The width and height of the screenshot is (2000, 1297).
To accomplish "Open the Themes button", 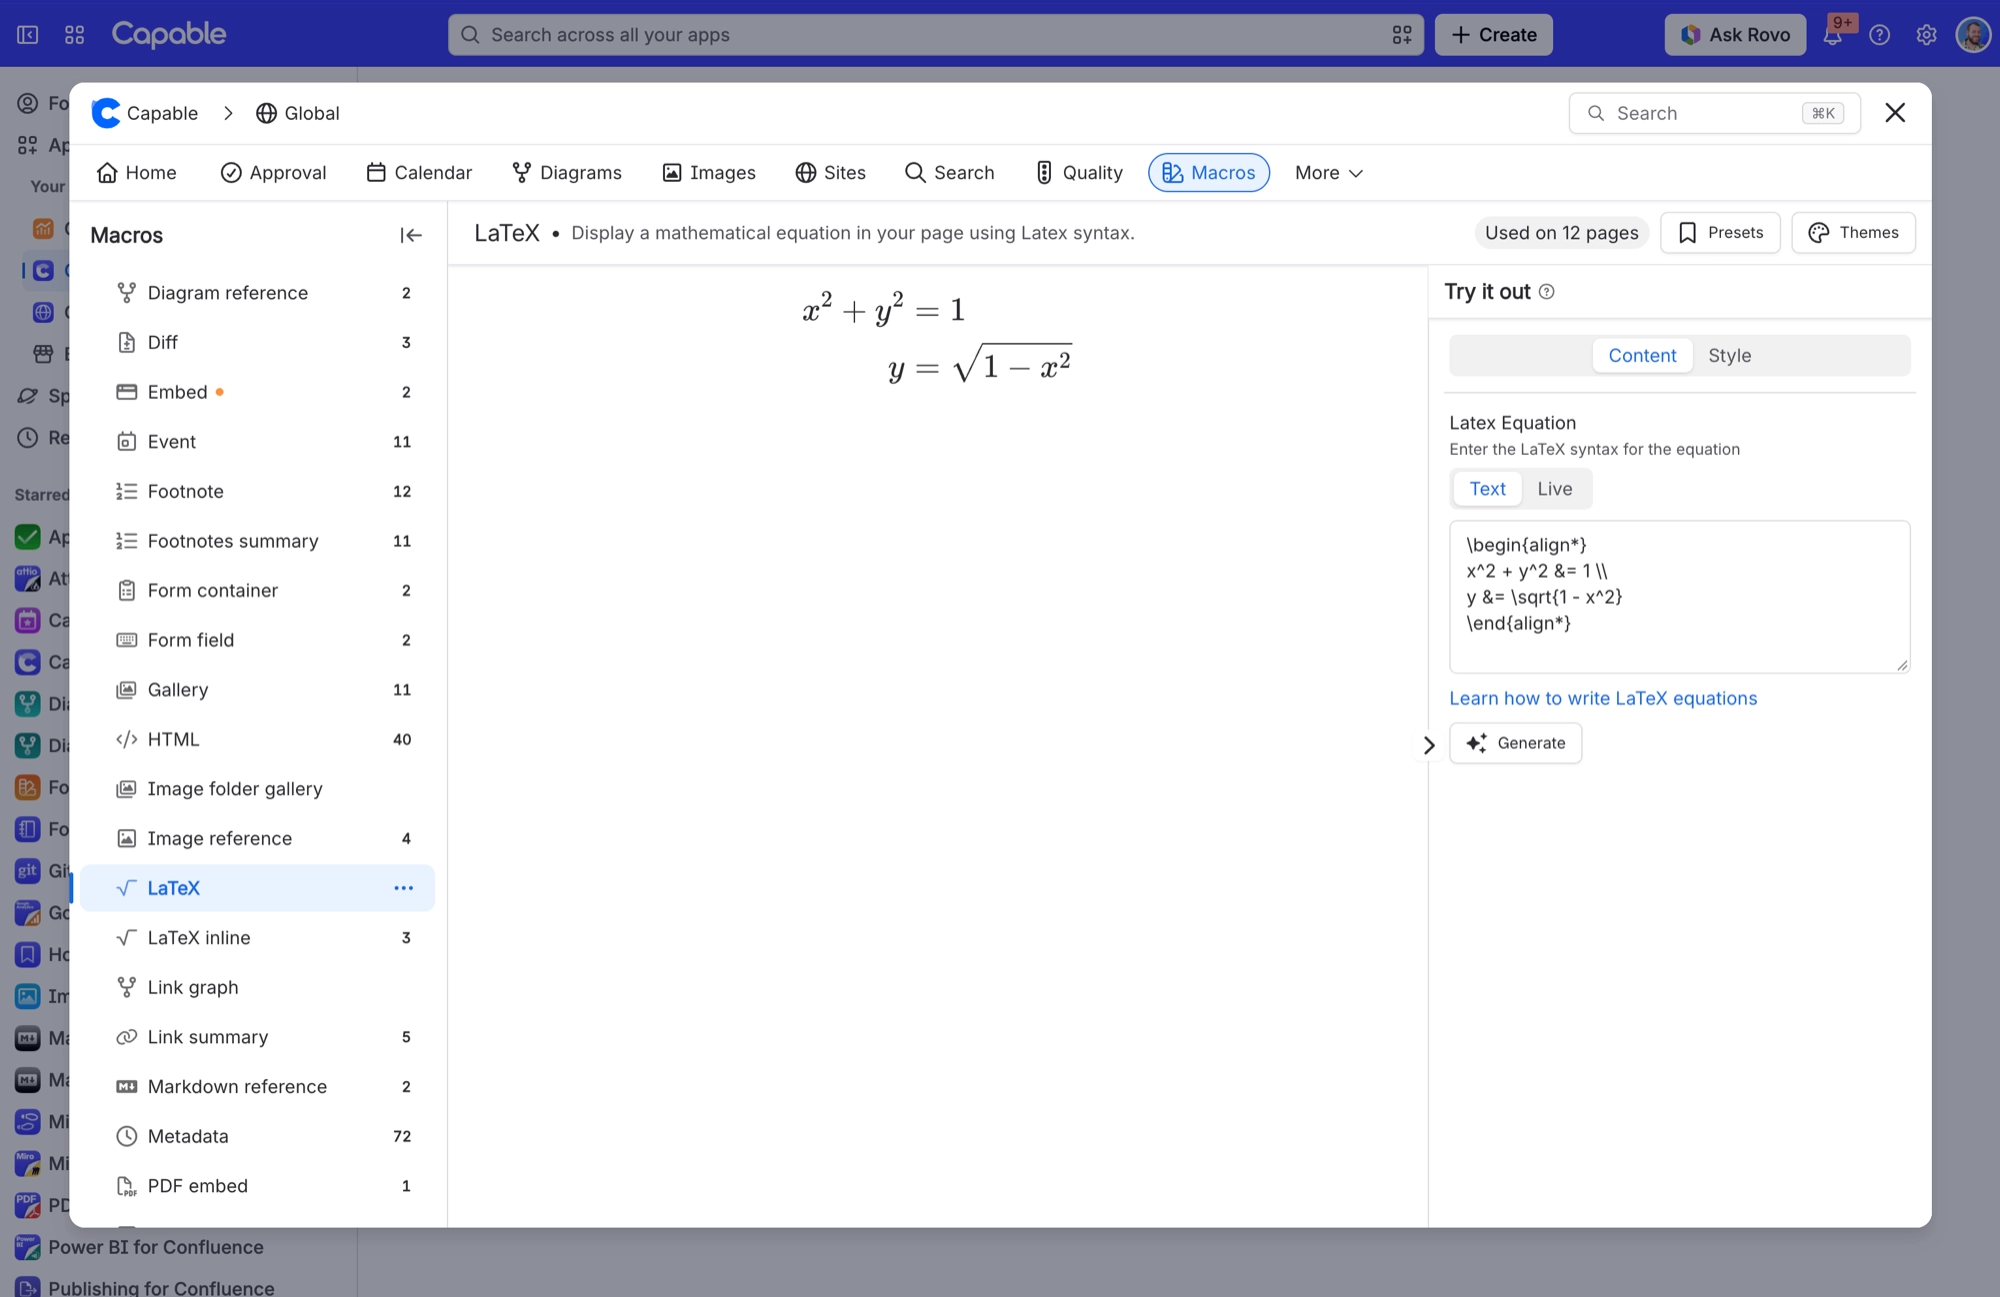I will [x=1853, y=233].
